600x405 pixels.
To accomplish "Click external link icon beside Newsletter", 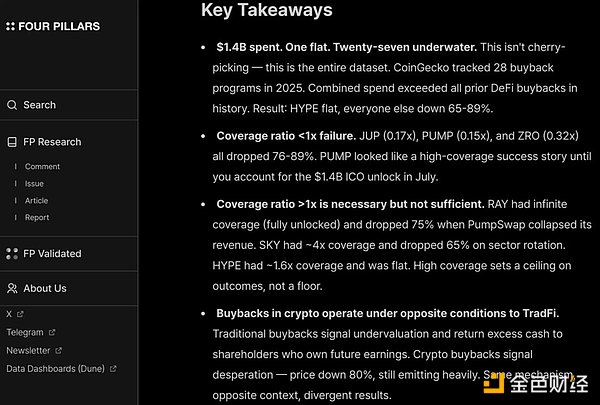I will [57, 351].
